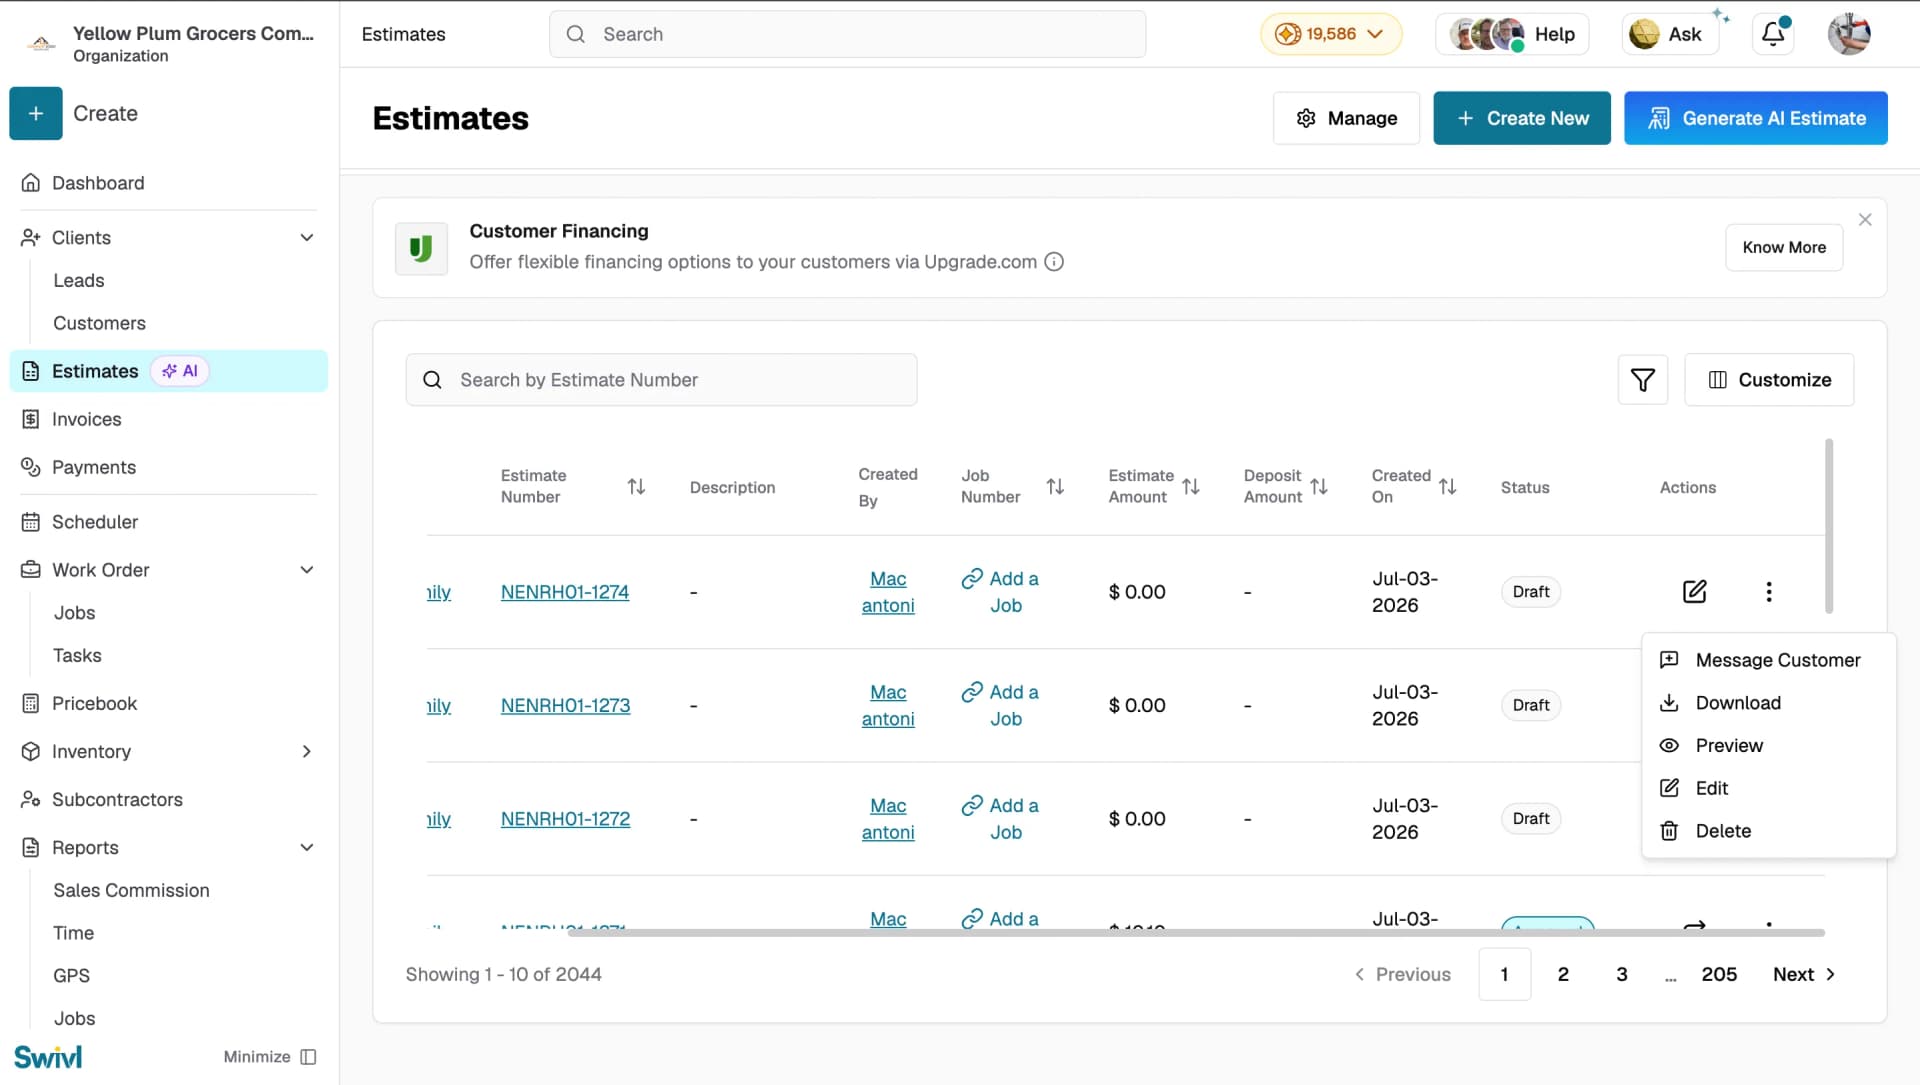The height and width of the screenshot is (1085, 1920).
Task: Click the Manage button
Action: tap(1346, 118)
